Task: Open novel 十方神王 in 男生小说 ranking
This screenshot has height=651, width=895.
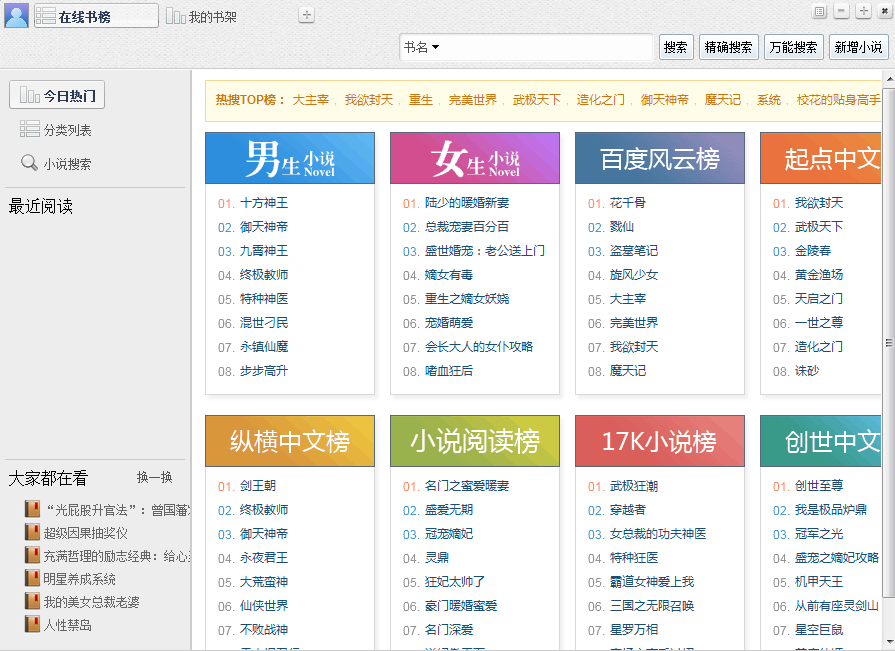Action: tap(264, 203)
